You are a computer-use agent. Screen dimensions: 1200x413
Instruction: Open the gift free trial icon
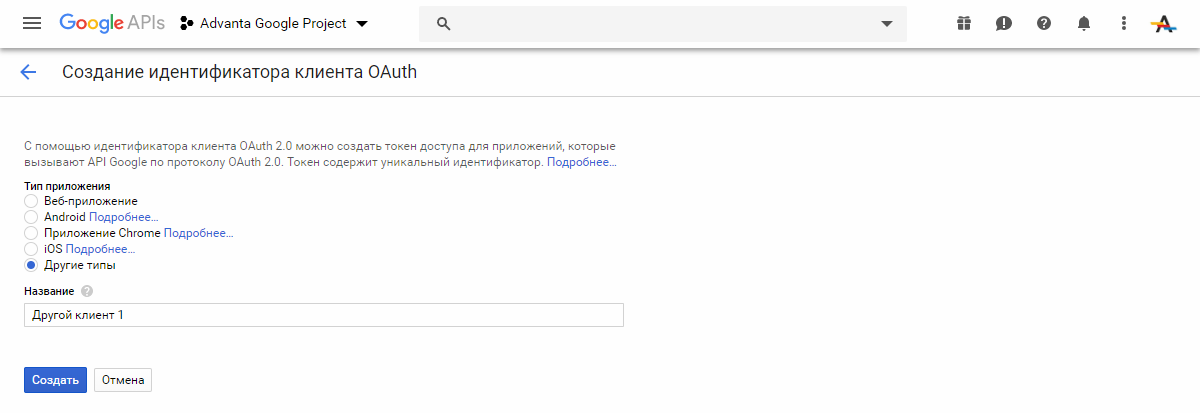click(963, 24)
